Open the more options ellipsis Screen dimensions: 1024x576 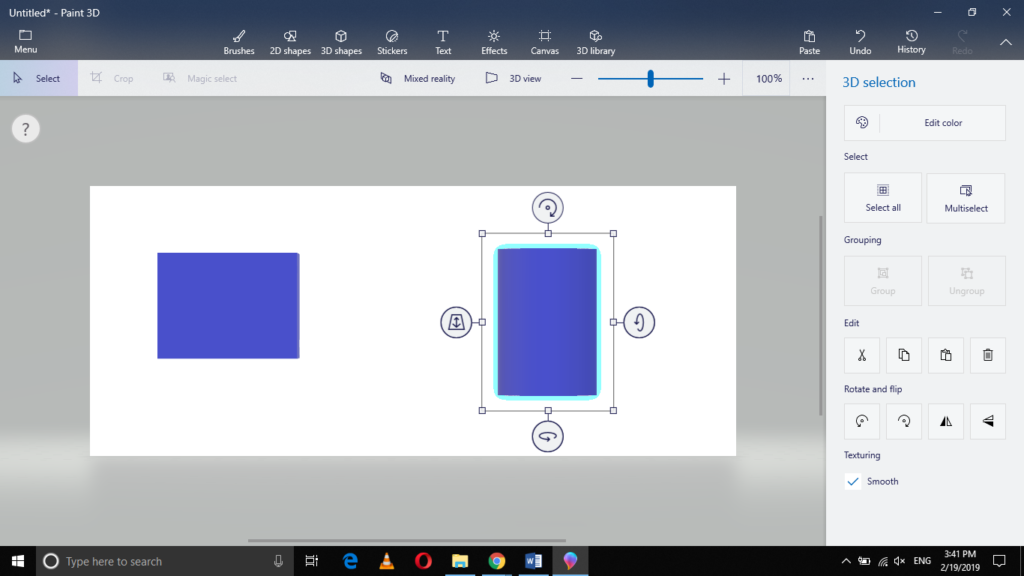808,78
